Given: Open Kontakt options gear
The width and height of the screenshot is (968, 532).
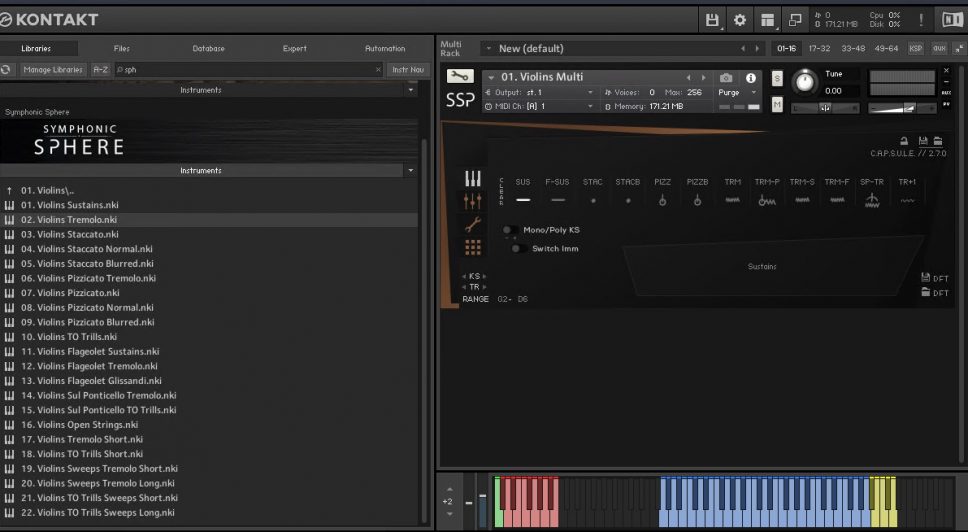Looking at the screenshot, I should coord(740,20).
